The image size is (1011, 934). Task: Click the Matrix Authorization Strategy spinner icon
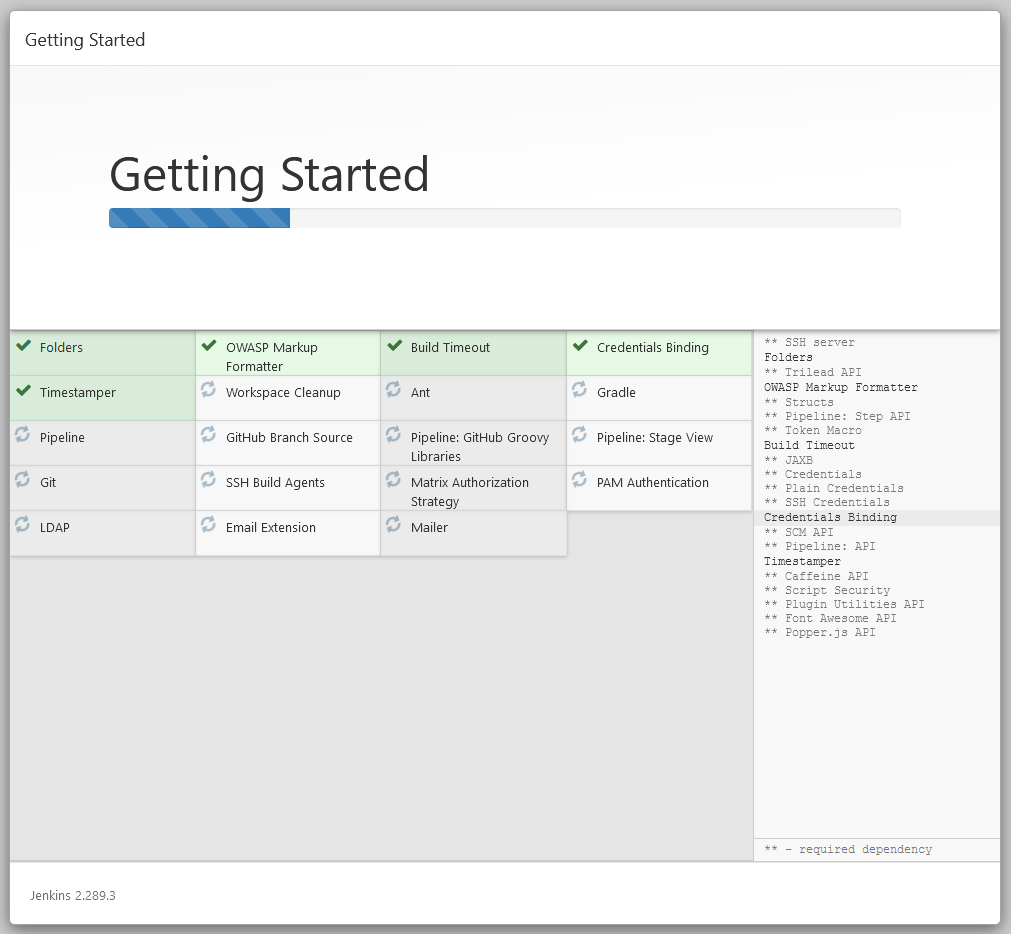pyautogui.click(x=393, y=482)
